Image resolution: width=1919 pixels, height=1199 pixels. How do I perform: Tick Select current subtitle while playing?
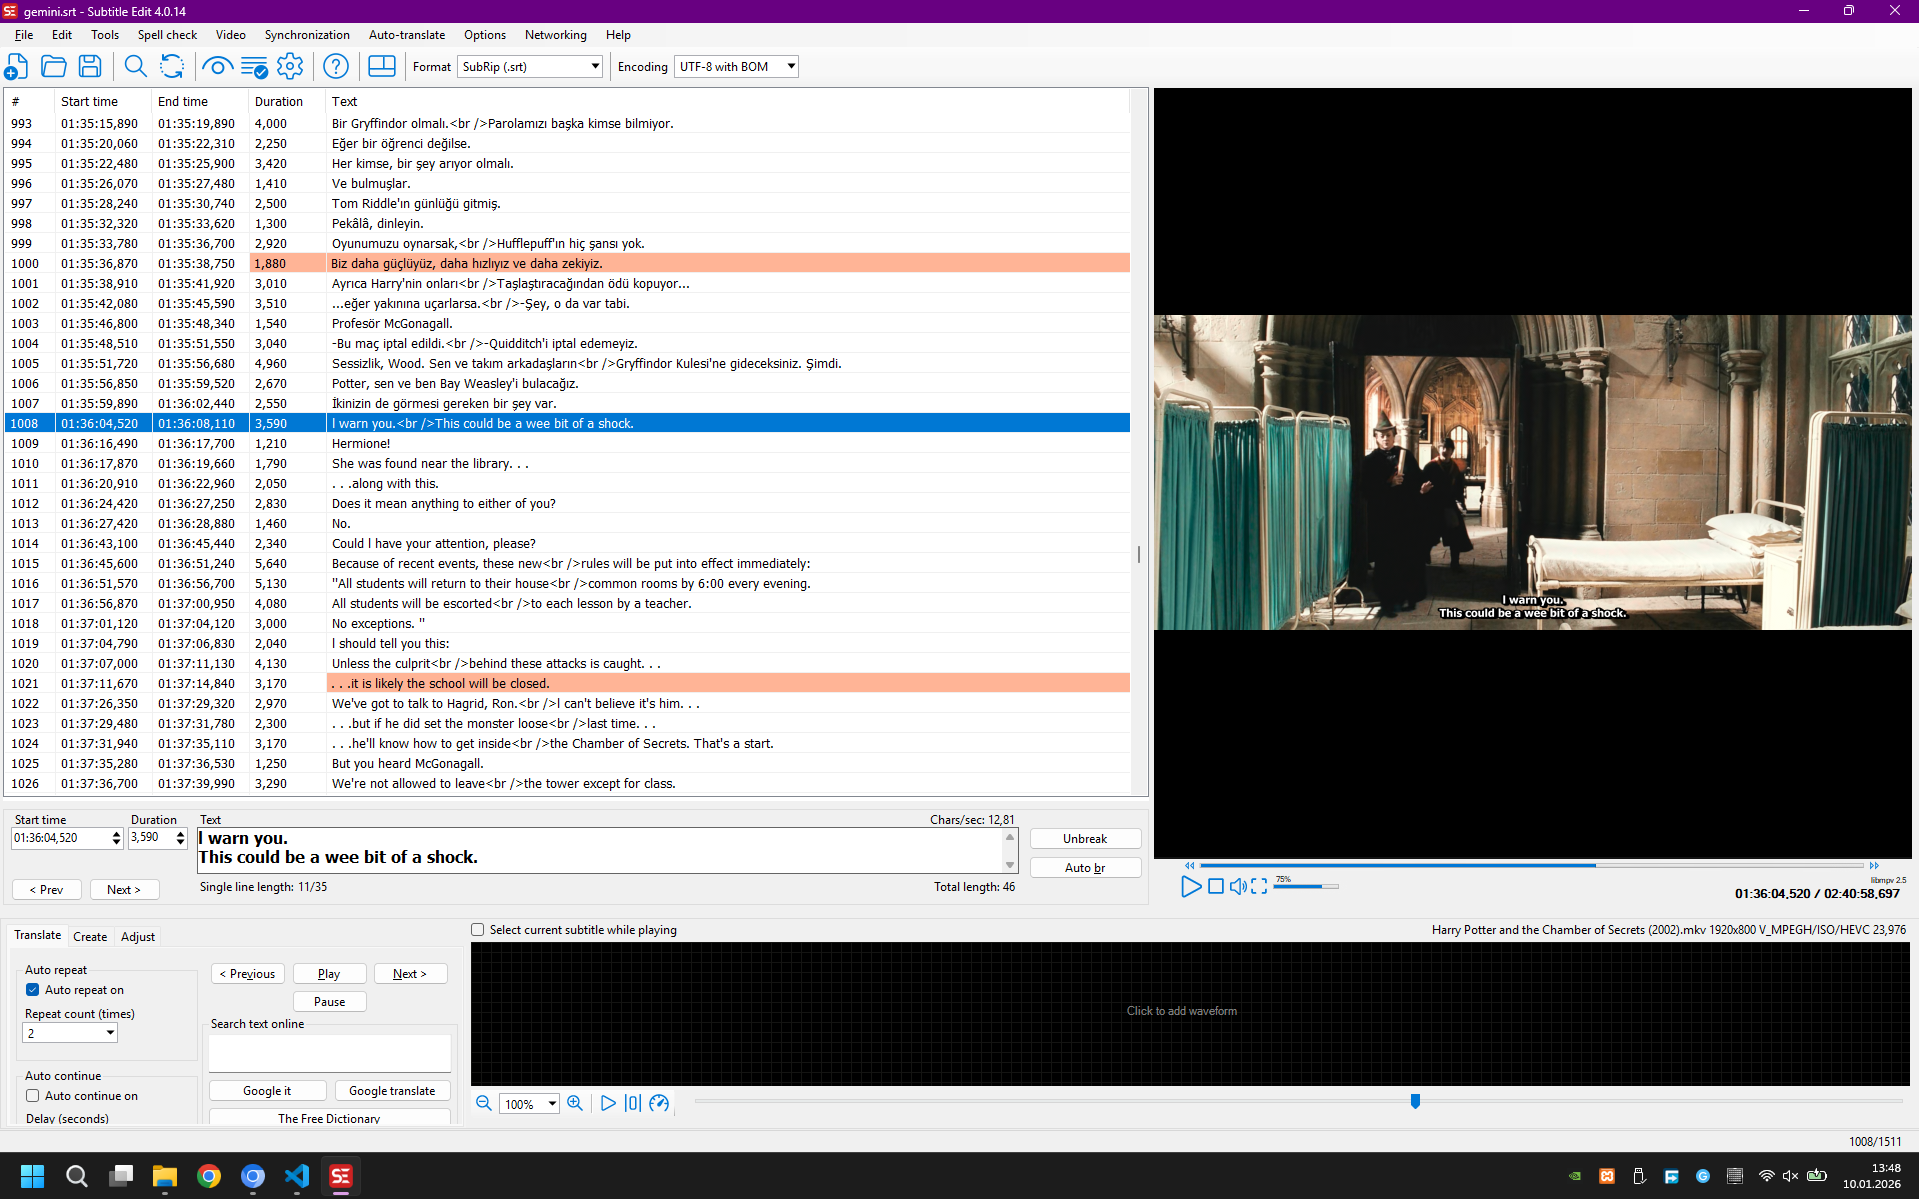(x=478, y=930)
